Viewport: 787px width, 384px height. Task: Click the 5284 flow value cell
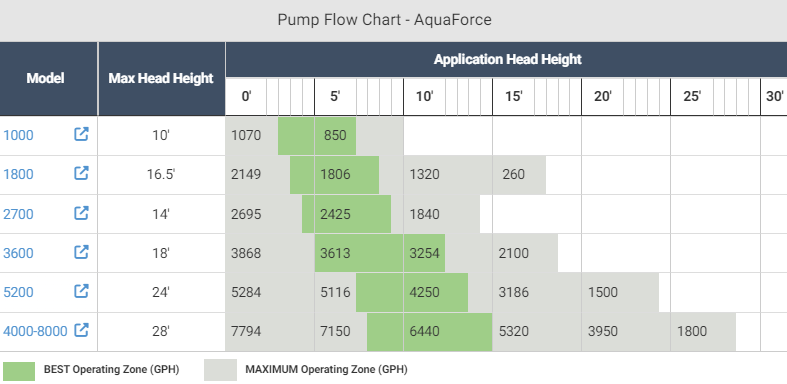(x=246, y=292)
